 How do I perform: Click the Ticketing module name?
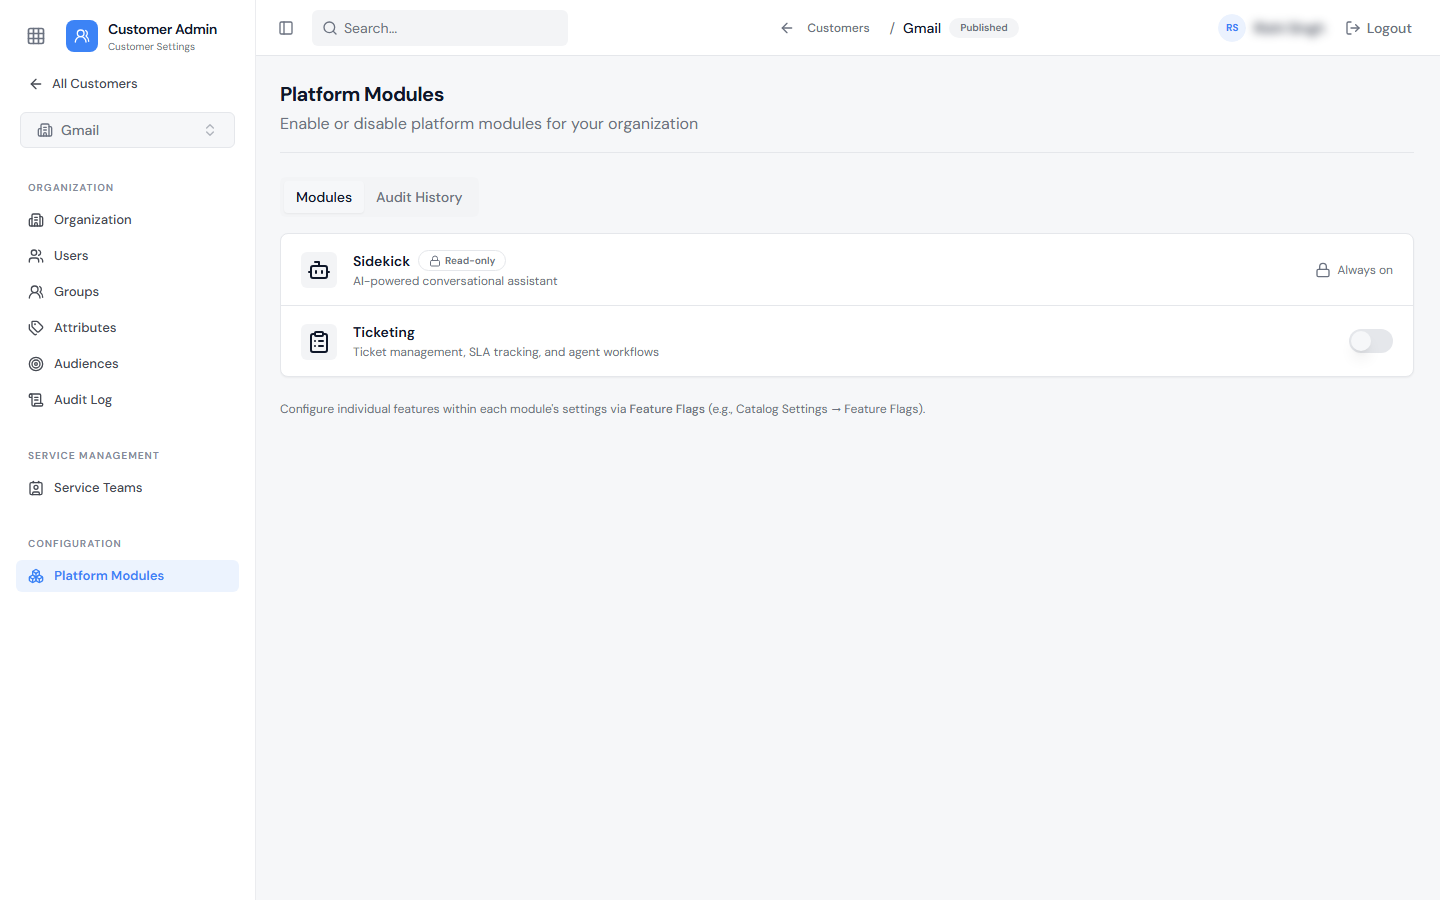(384, 332)
